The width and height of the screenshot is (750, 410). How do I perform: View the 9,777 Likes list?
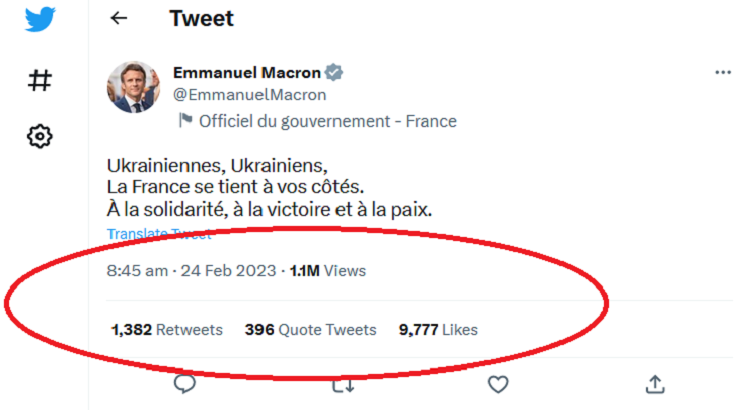[x=438, y=329]
